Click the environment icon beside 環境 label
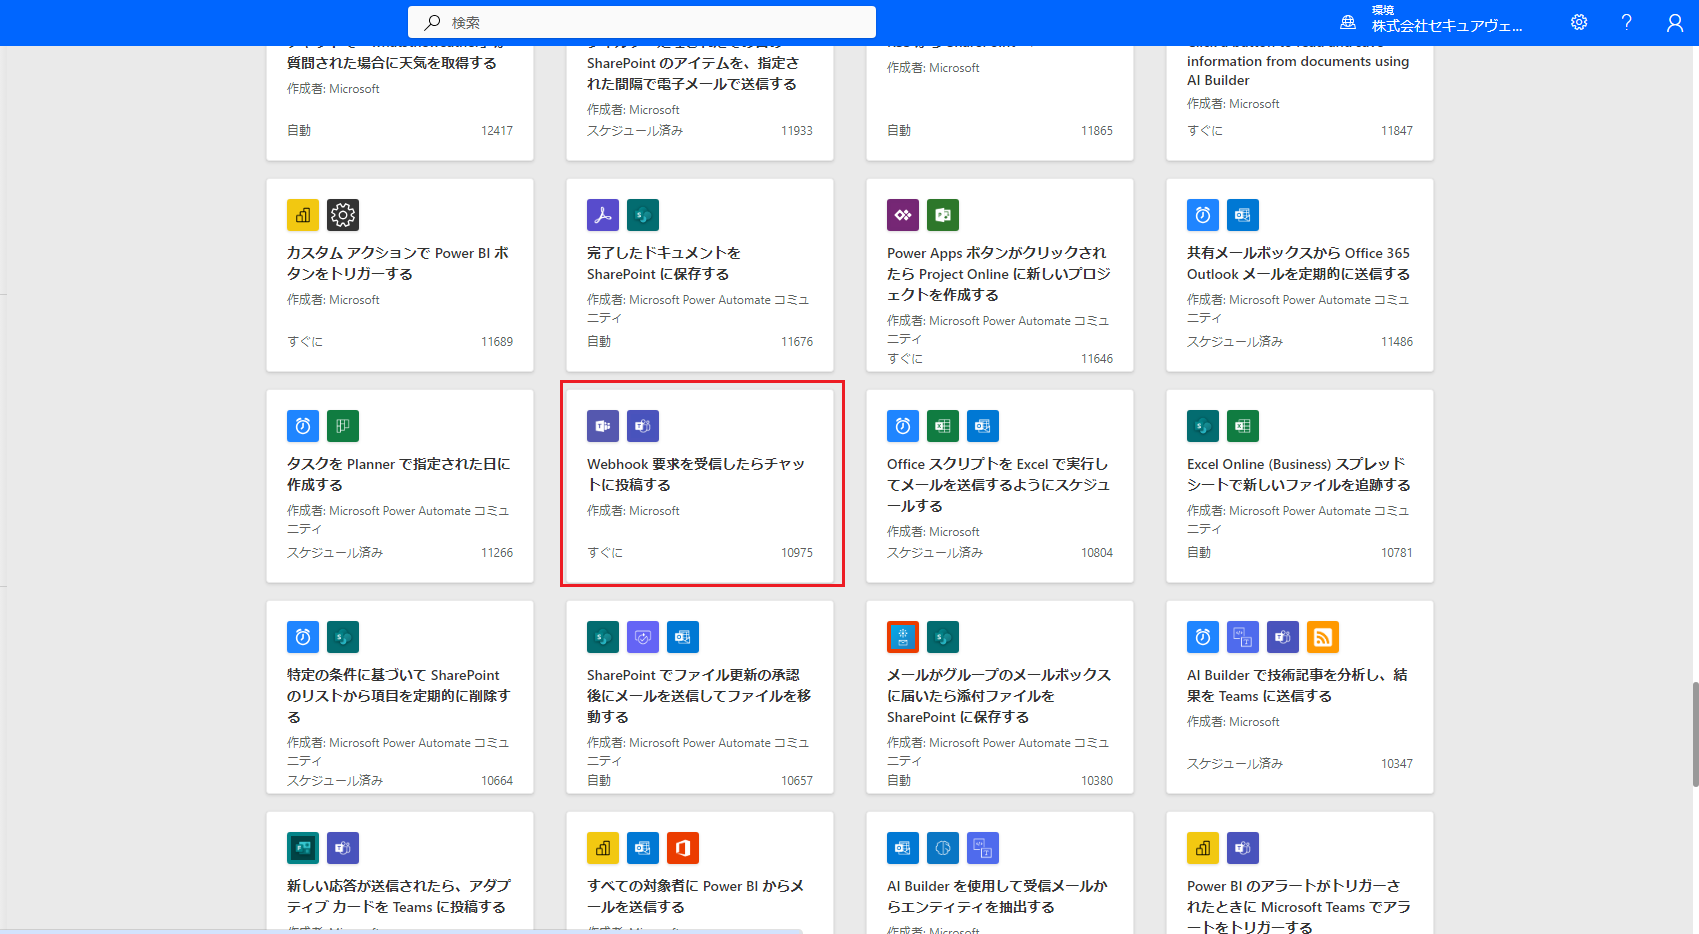1699x934 pixels. click(x=1348, y=22)
